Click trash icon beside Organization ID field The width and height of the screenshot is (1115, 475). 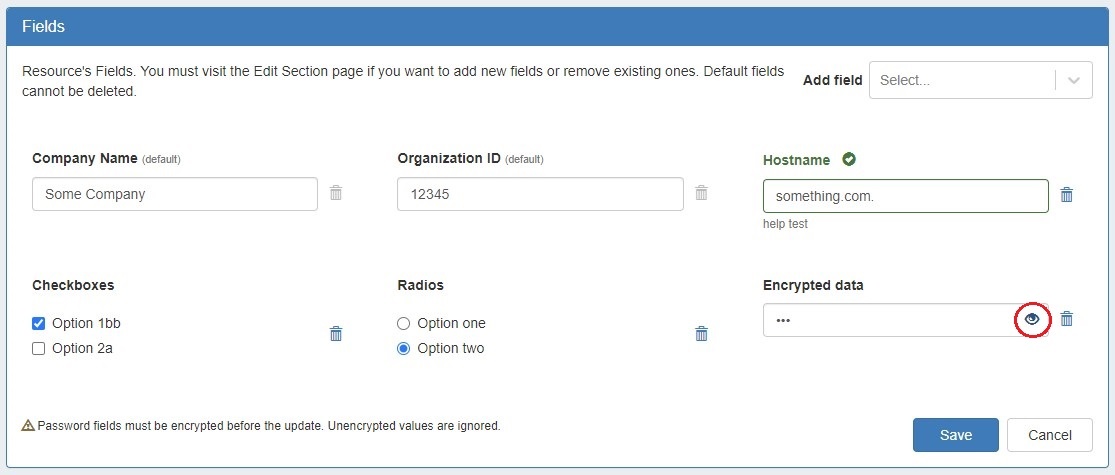[x=702, y=193]
